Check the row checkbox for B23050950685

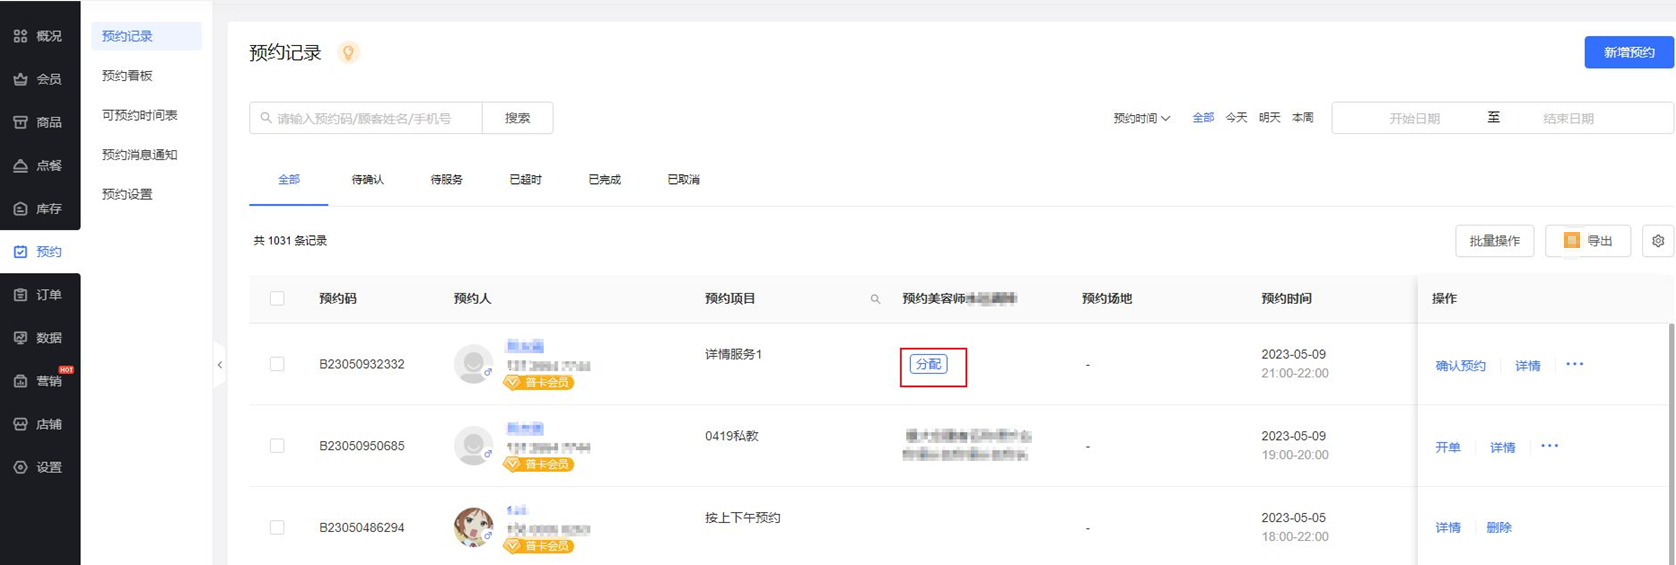coord(277,446)
